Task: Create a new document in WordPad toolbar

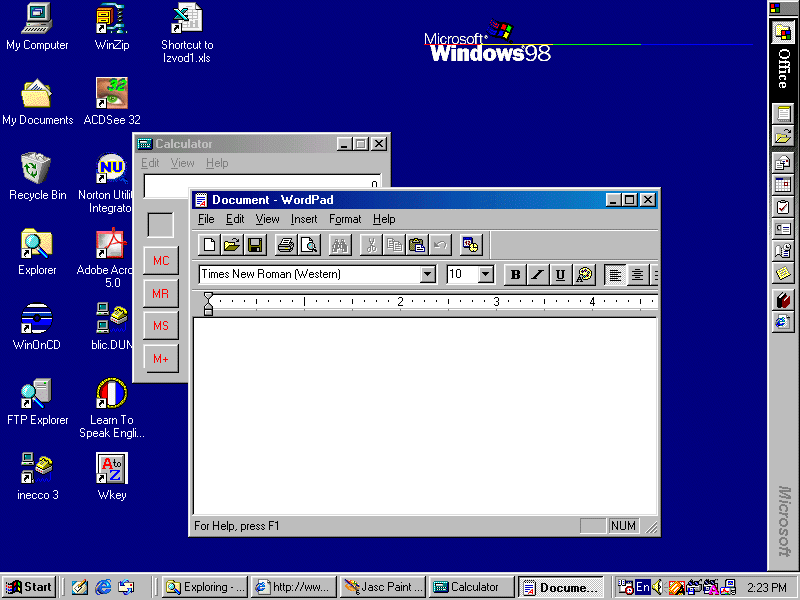Action: click(x=209, y=245)
